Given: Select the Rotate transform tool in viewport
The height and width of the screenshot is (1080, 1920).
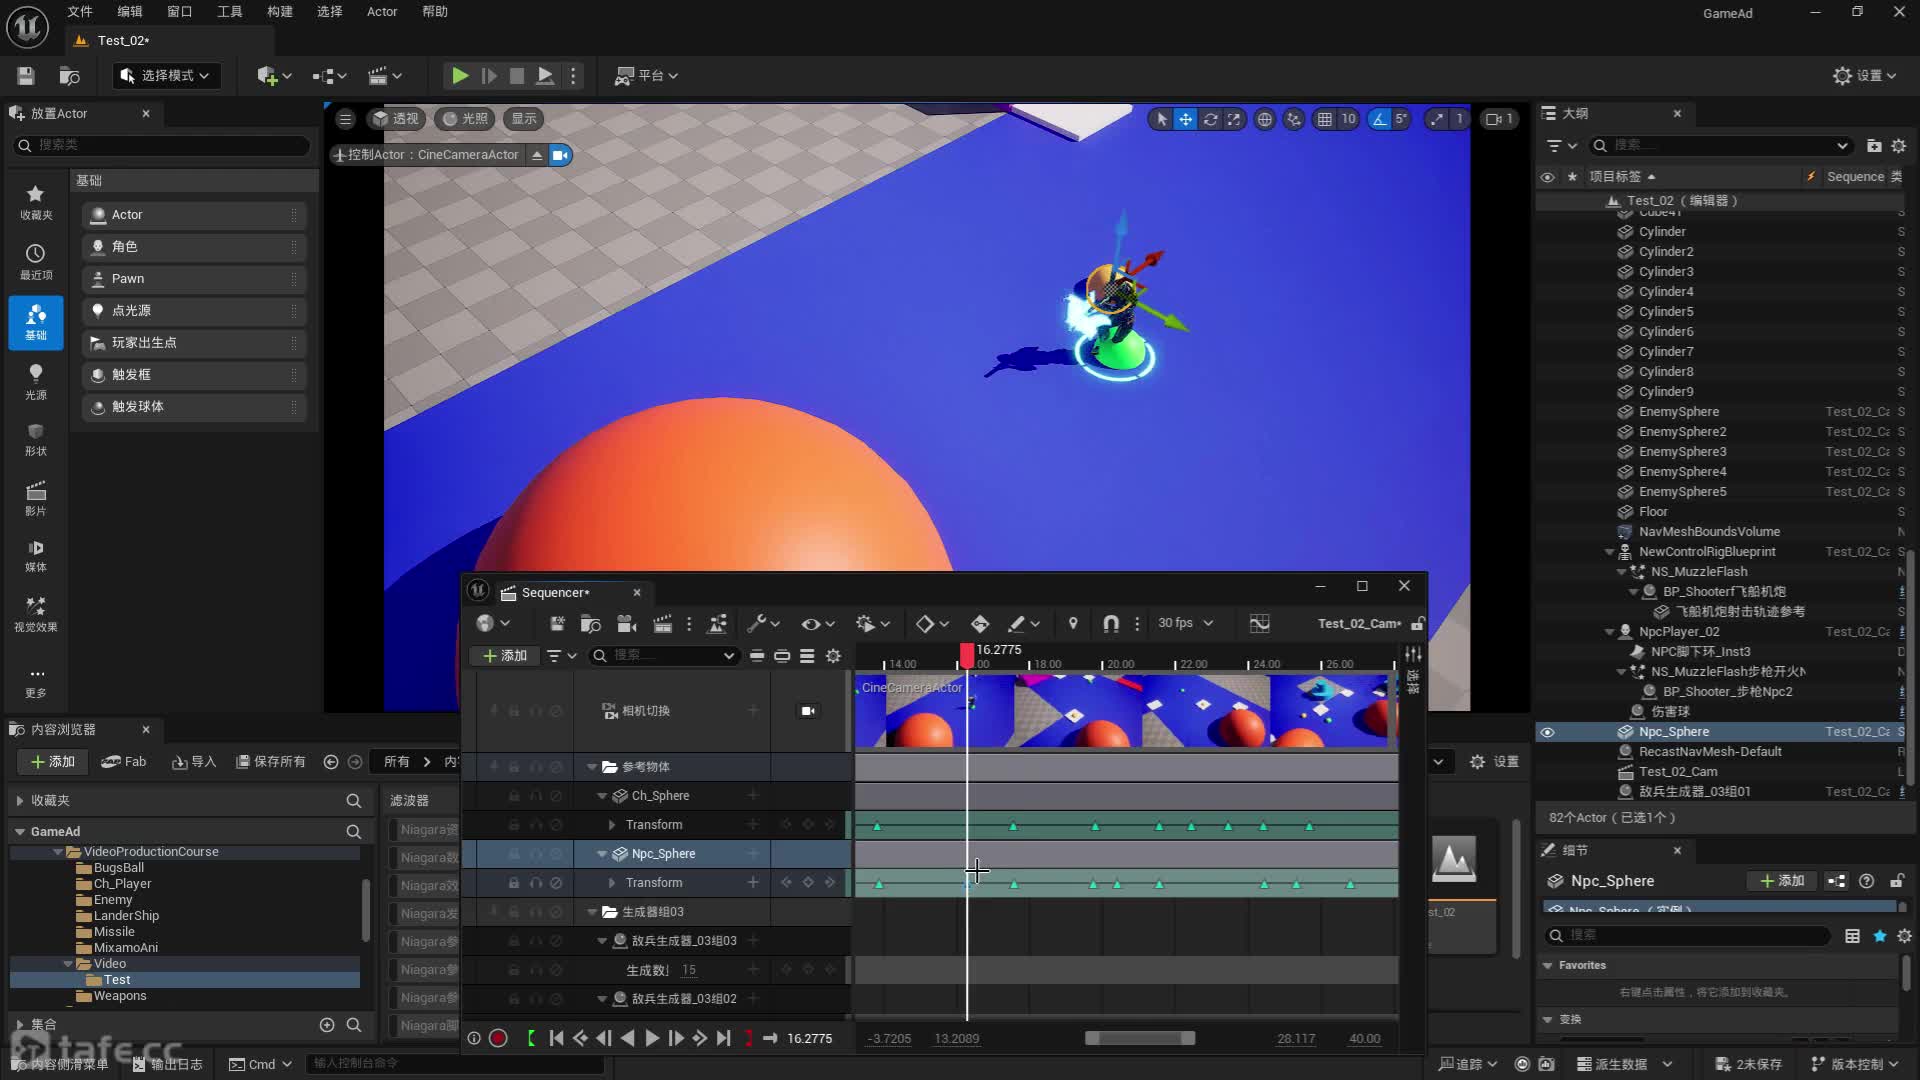Looking at the screenshot, I should pos(1210,119).
